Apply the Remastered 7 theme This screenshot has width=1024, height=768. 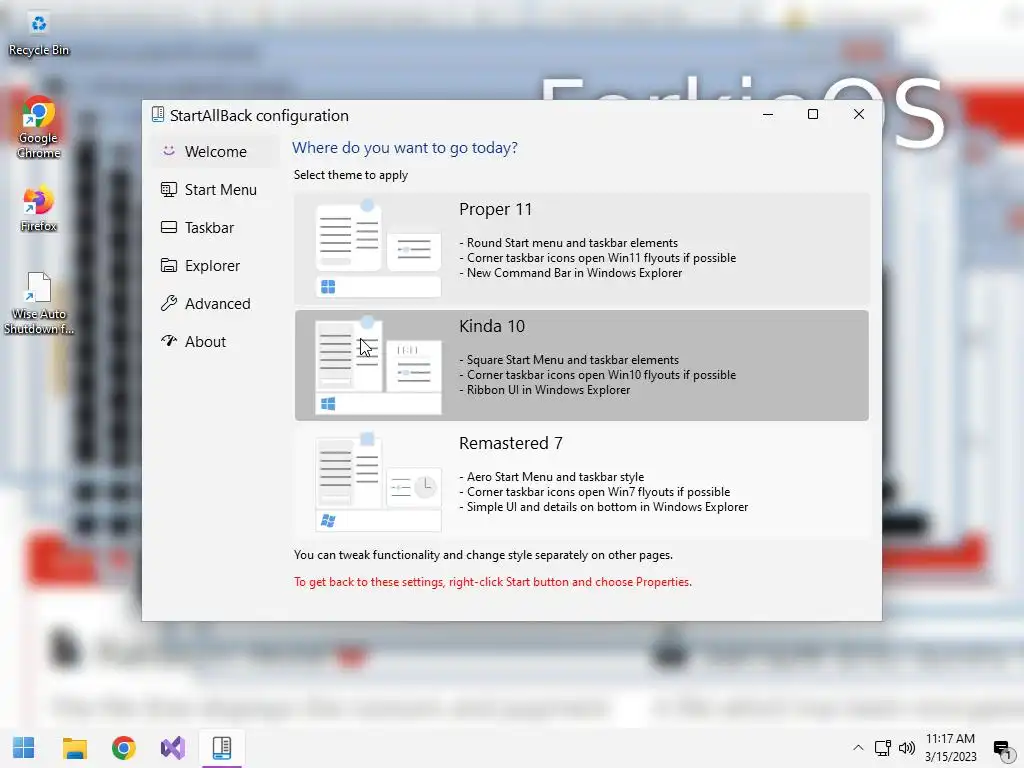581,482
